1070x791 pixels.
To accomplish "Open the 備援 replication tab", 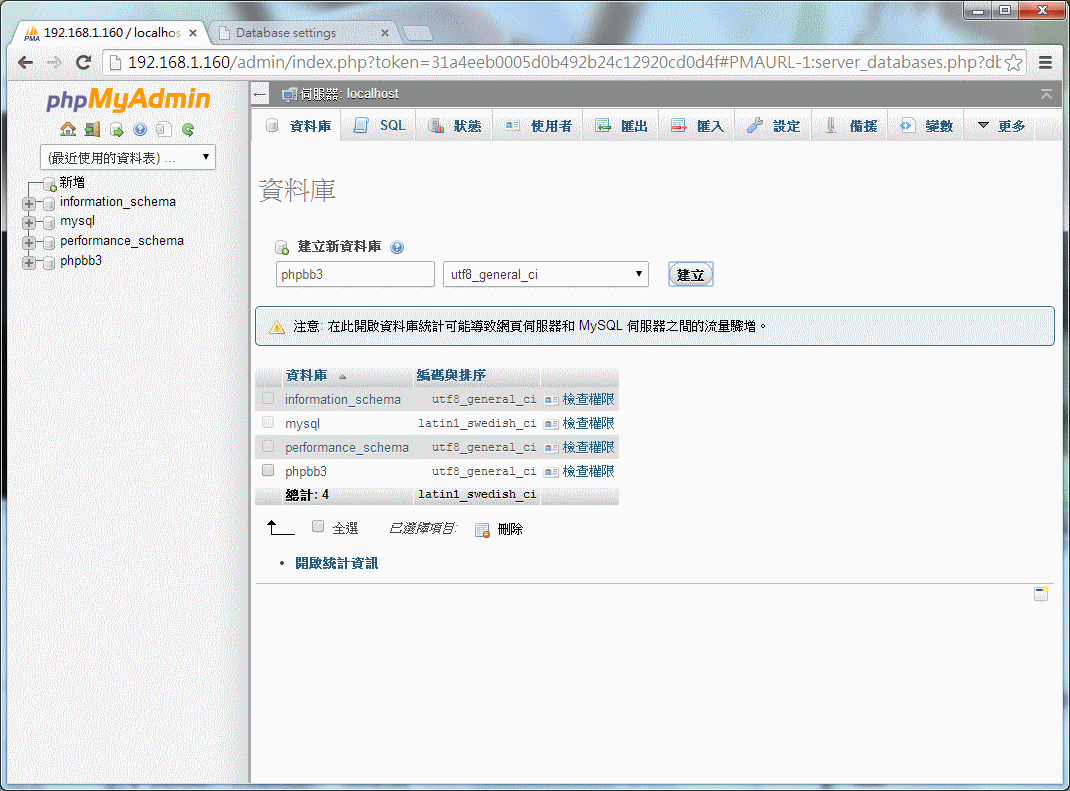I will tap(850, 126).
